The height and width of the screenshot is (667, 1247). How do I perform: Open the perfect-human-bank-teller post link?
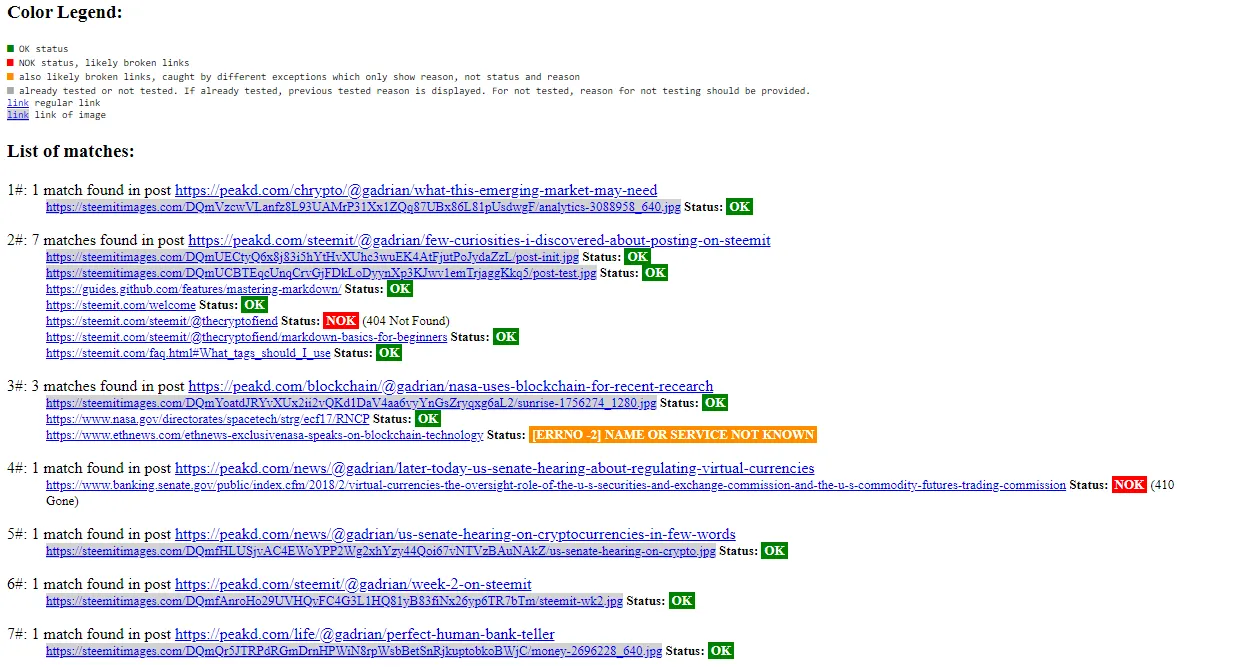coord(365,634)
